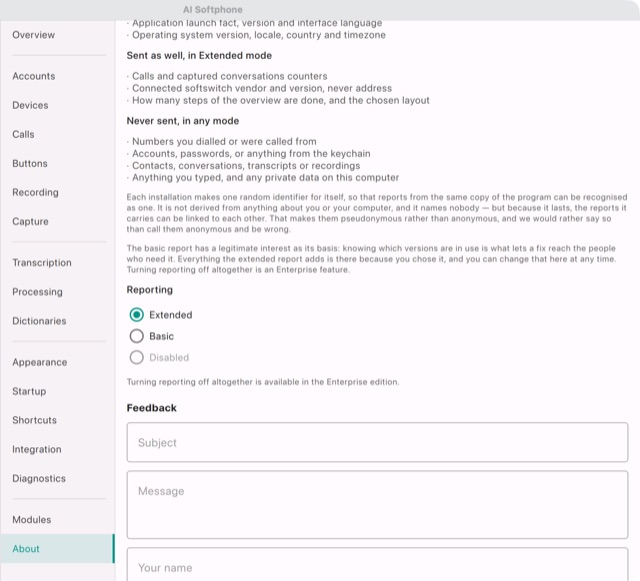Click the Enterprise edition note below Disabled
640x581 pixels.
pos(263,382)
